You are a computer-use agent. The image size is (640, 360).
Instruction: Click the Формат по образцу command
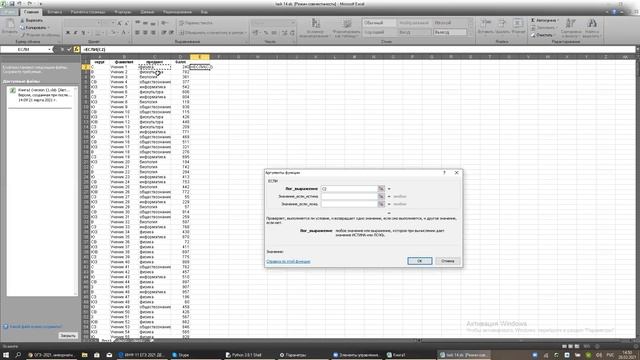click(x=40, y=35)
